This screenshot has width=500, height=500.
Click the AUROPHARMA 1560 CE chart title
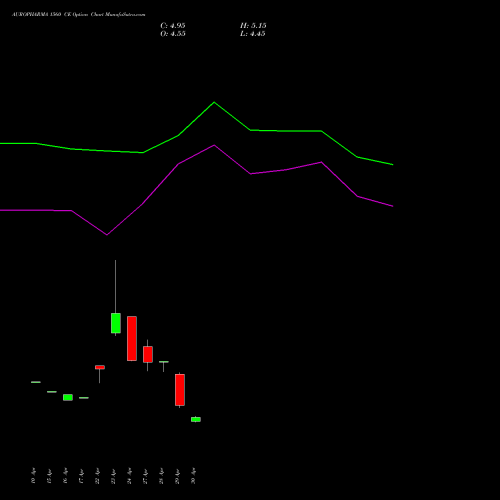[x=79, y=15]
